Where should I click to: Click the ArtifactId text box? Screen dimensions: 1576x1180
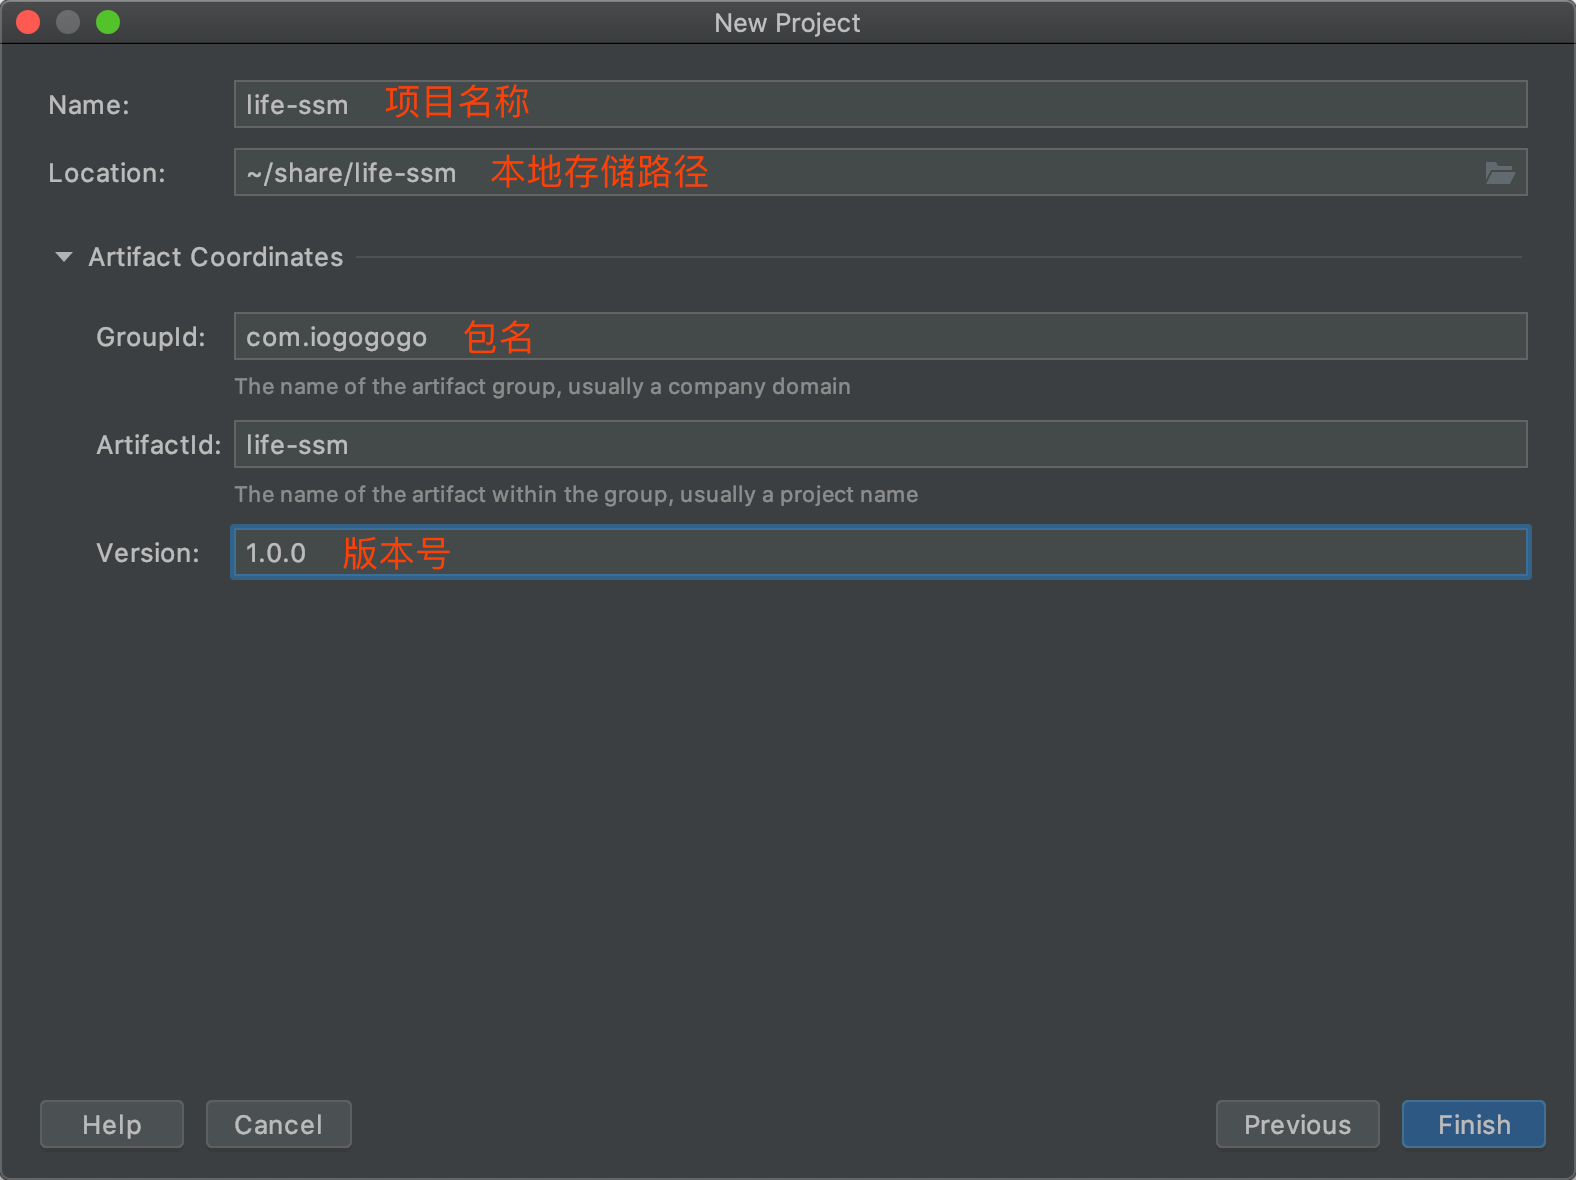(x=880, y=444)
